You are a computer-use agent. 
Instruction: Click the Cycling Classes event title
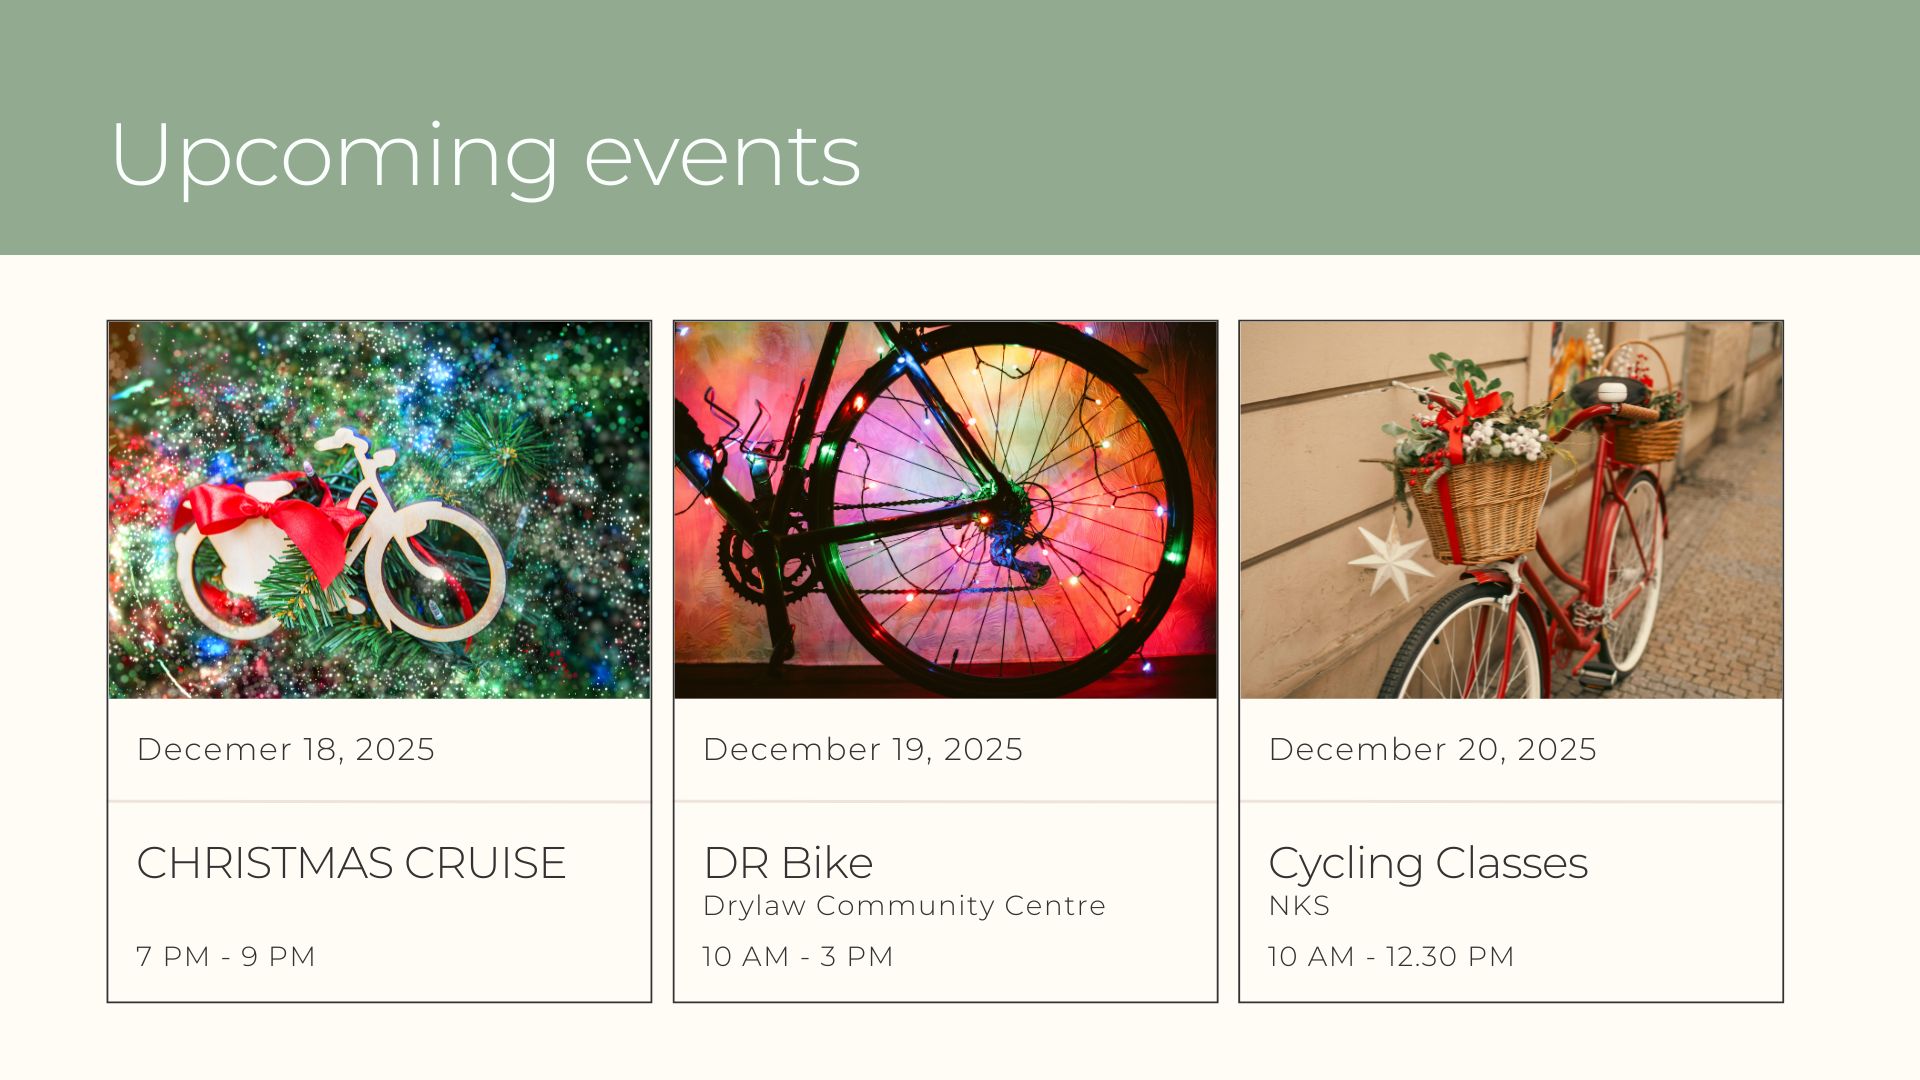[x=1428, y=863]
